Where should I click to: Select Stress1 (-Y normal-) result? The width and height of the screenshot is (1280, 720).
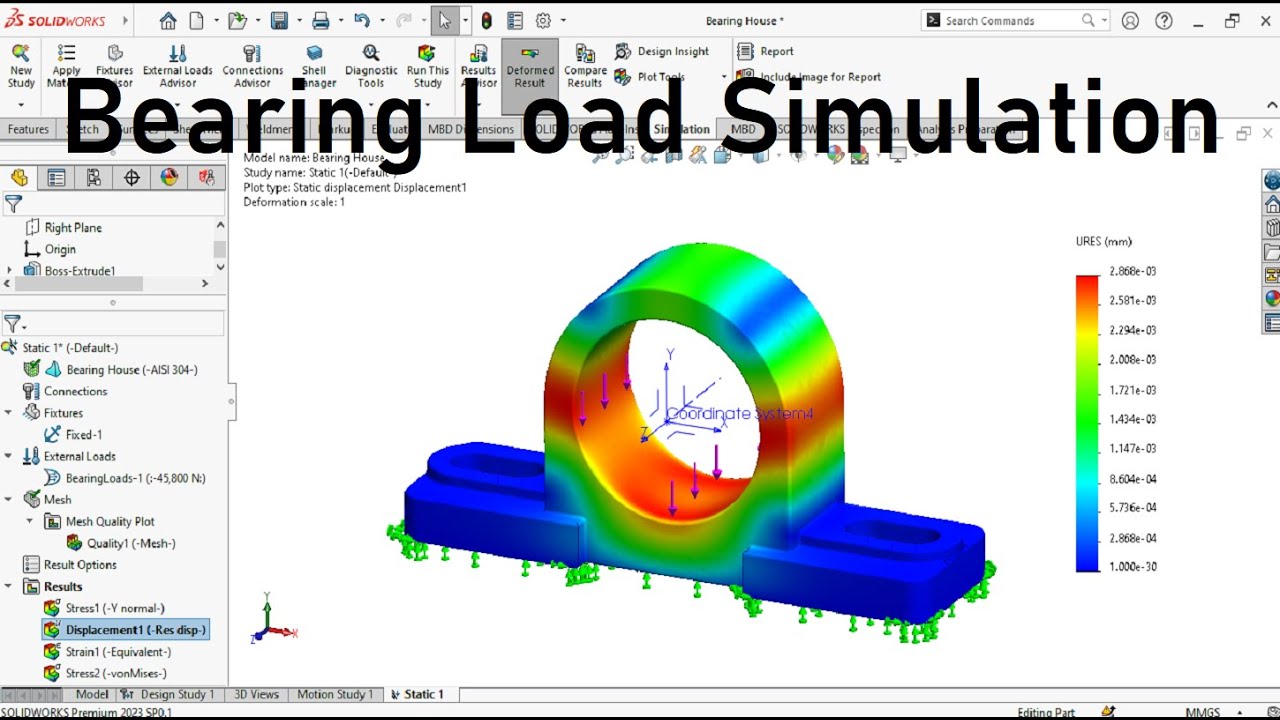click(104, 608)
